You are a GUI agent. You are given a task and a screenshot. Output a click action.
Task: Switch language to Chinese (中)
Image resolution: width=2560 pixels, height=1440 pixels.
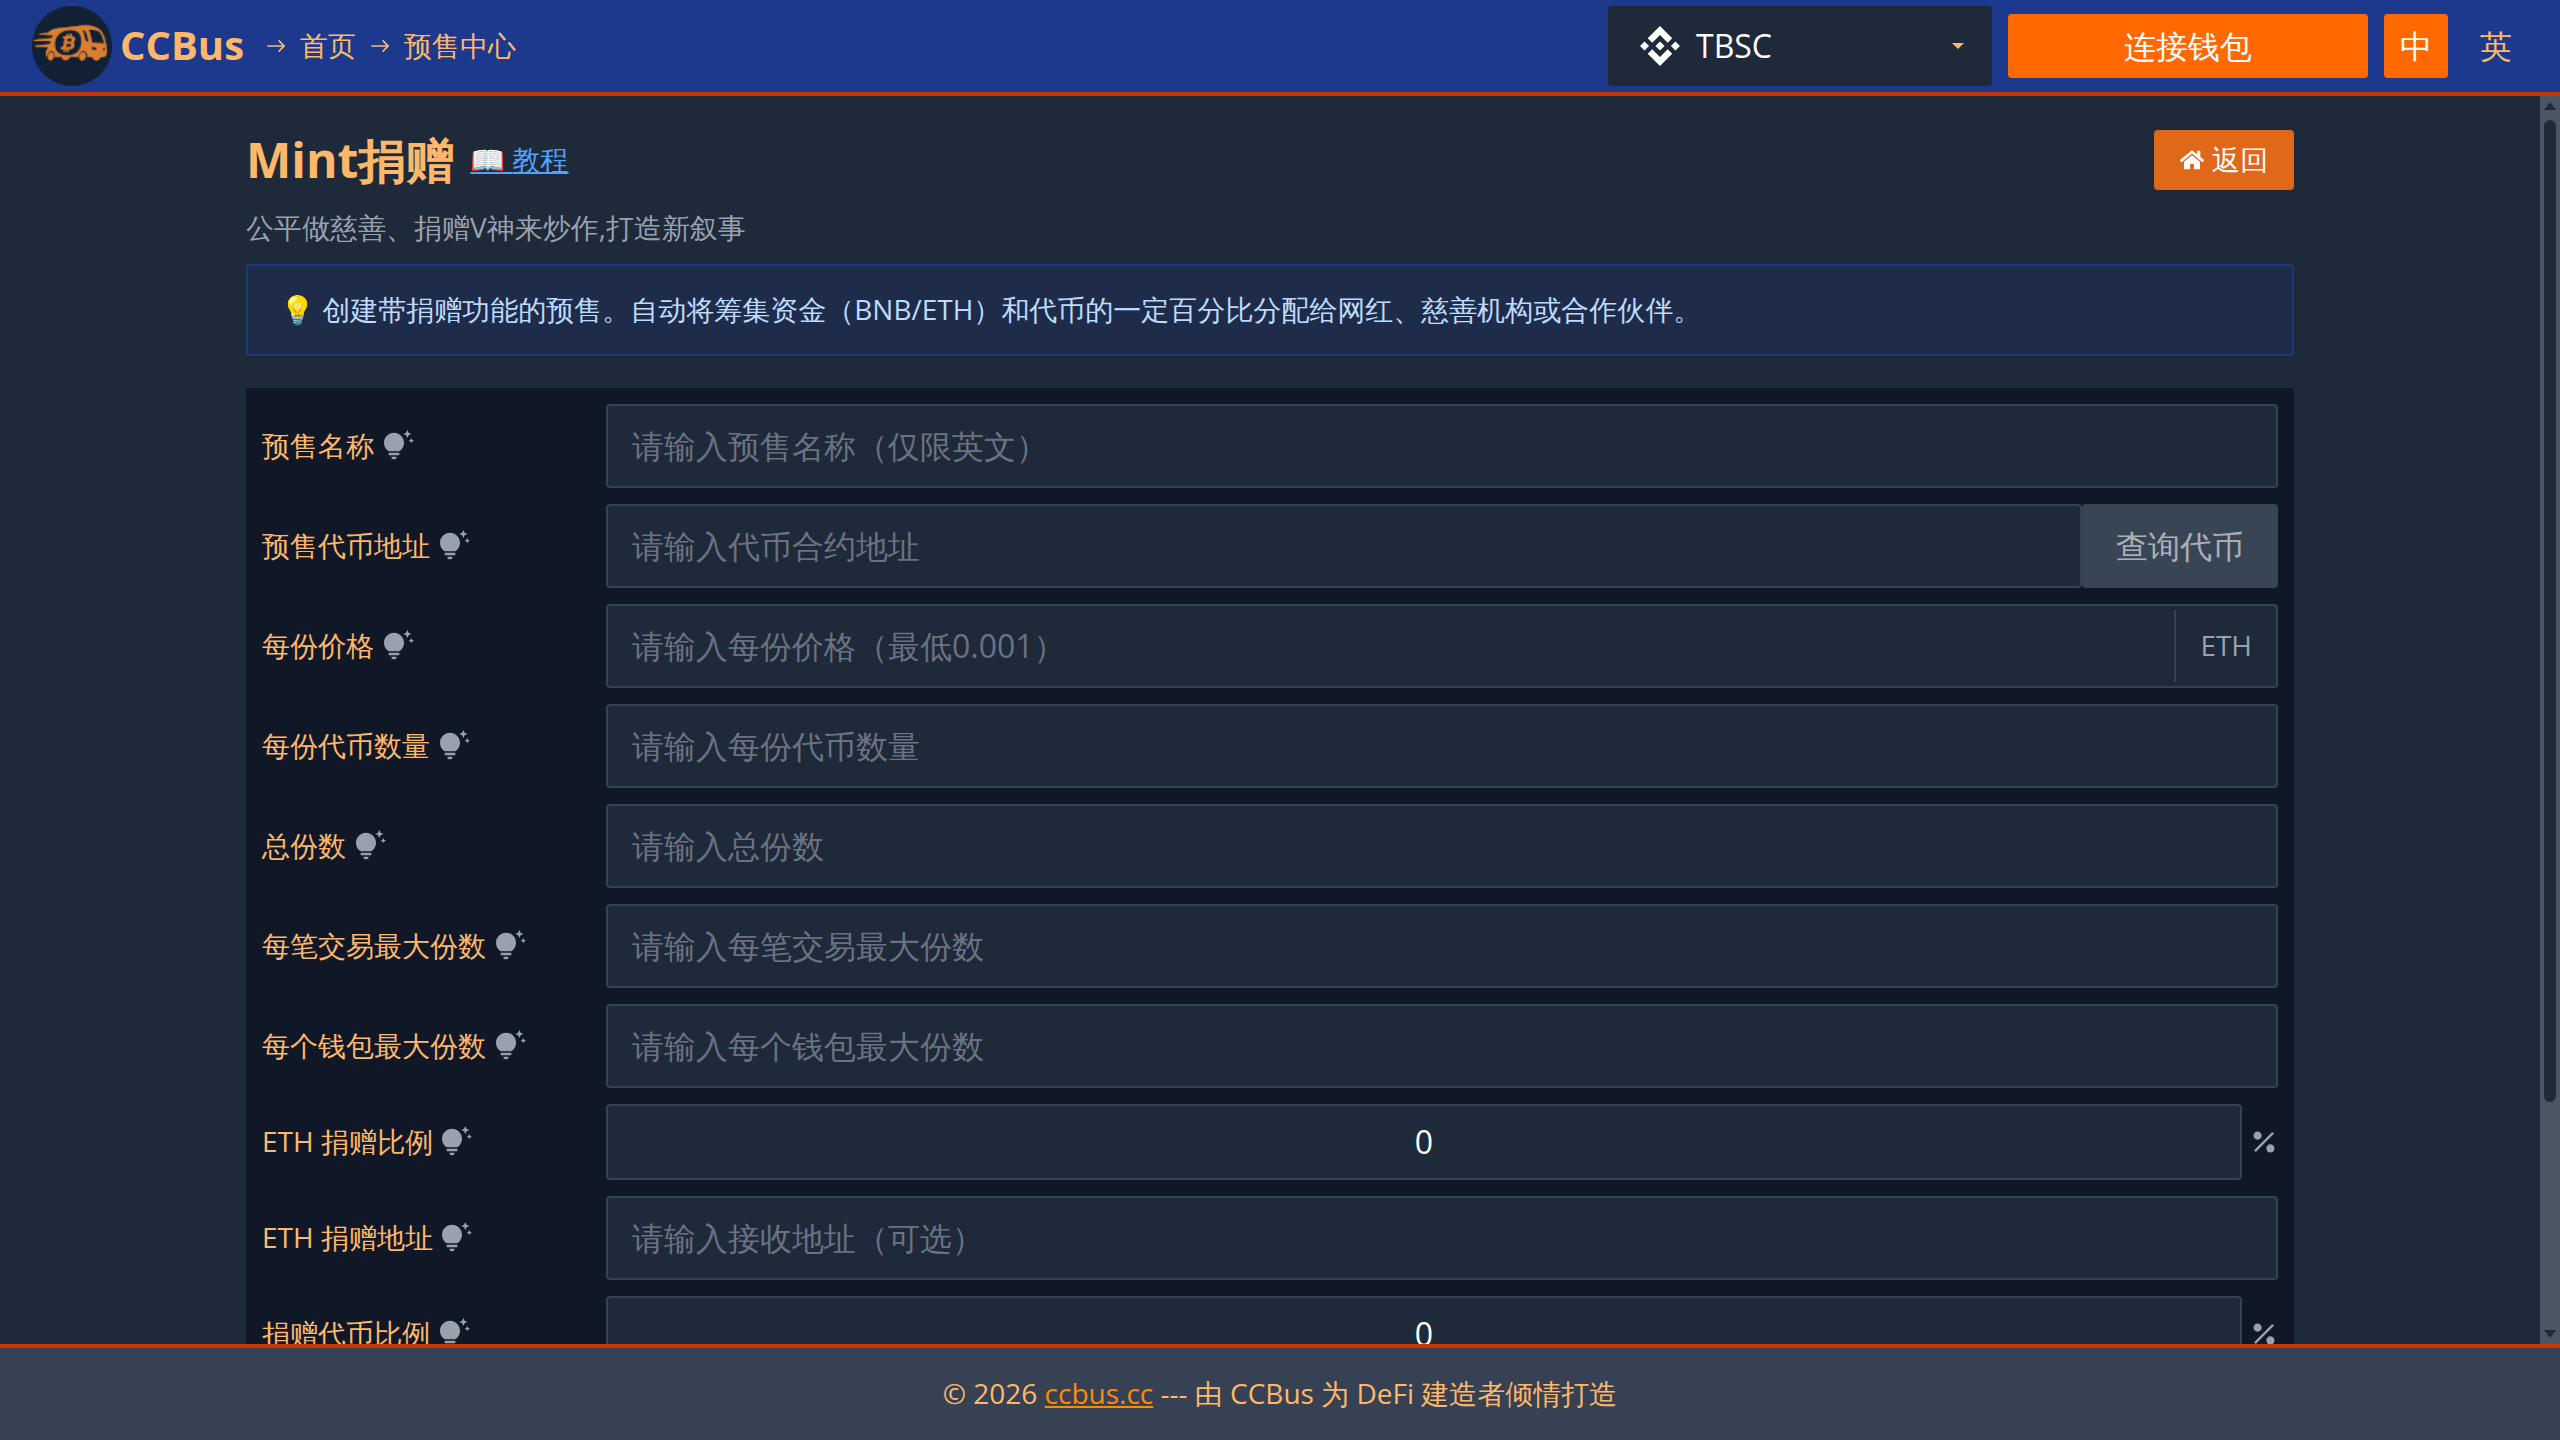[x=2415, y=46]
